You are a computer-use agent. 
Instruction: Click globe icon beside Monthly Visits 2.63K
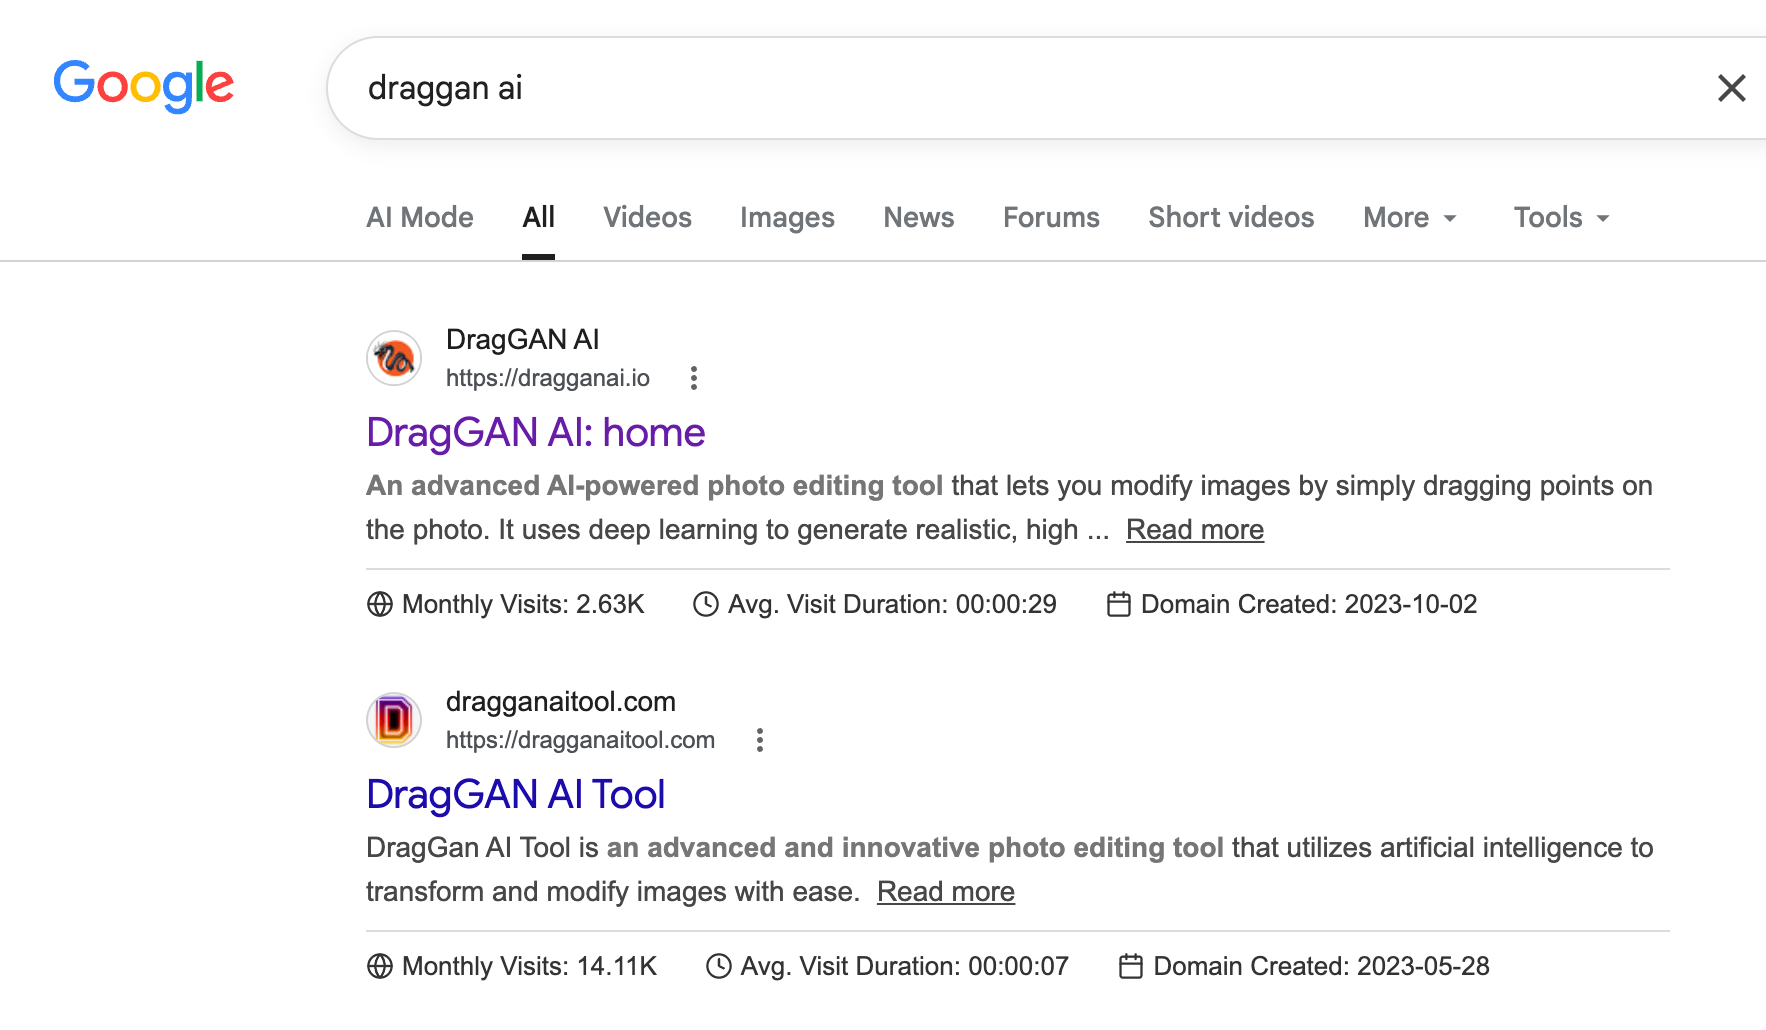pyautogui.click(x=380, y=604)
